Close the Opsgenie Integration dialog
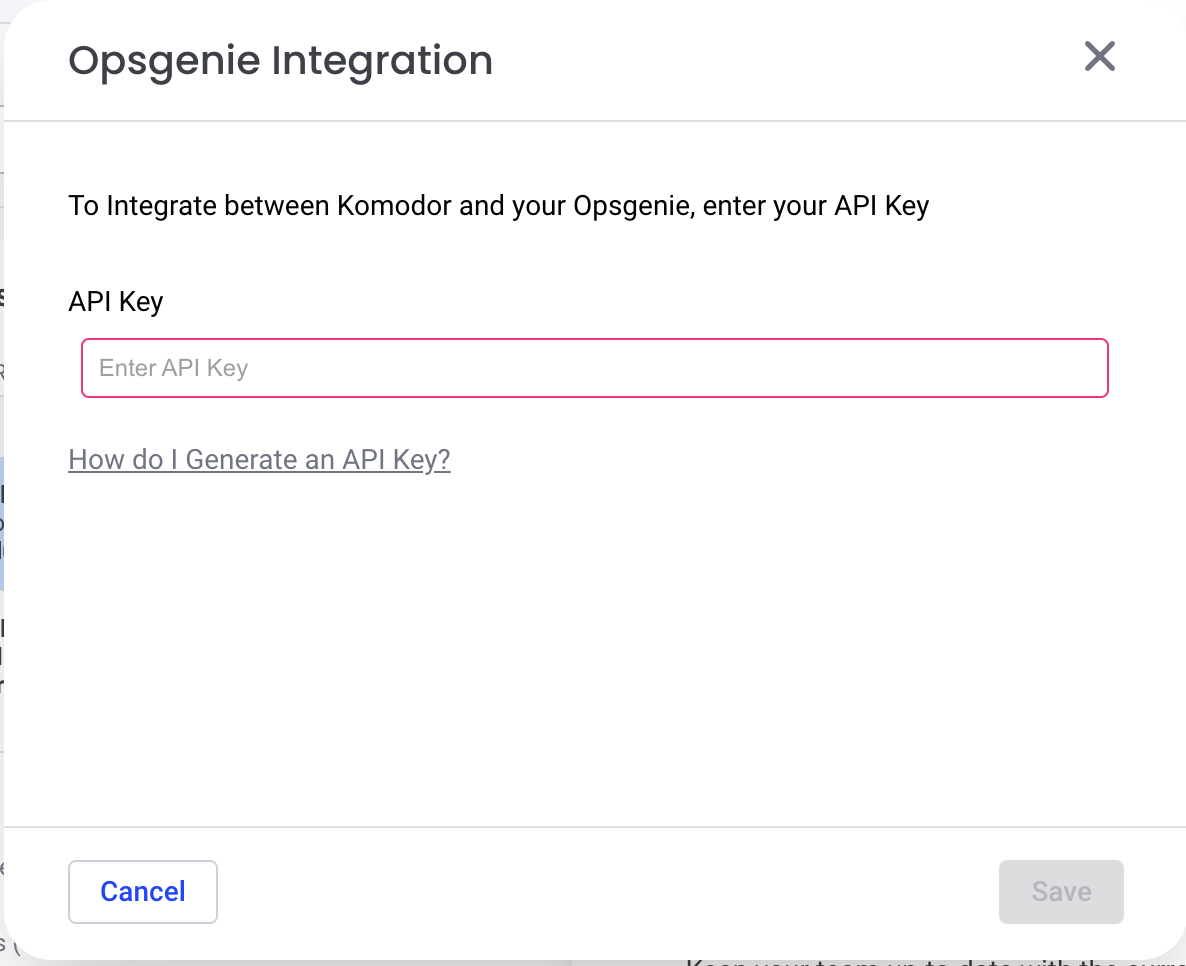This screenshot has width=1186, height=966. 1099,57
